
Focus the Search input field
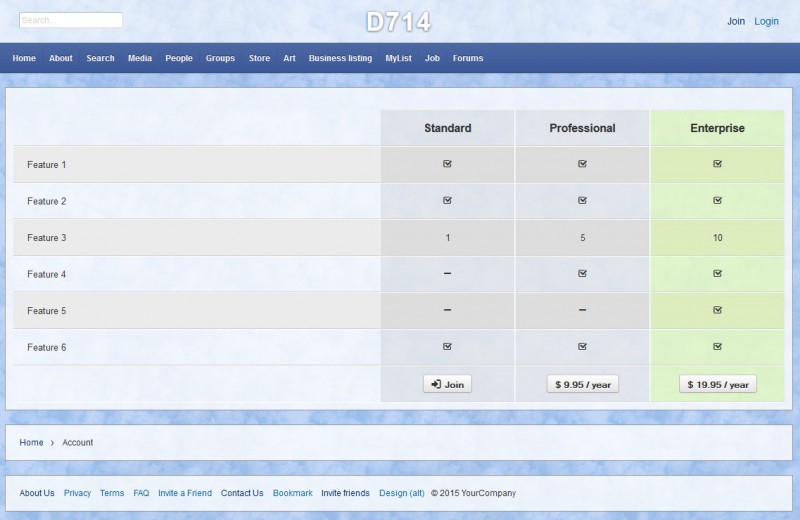(x=71, y=20)
